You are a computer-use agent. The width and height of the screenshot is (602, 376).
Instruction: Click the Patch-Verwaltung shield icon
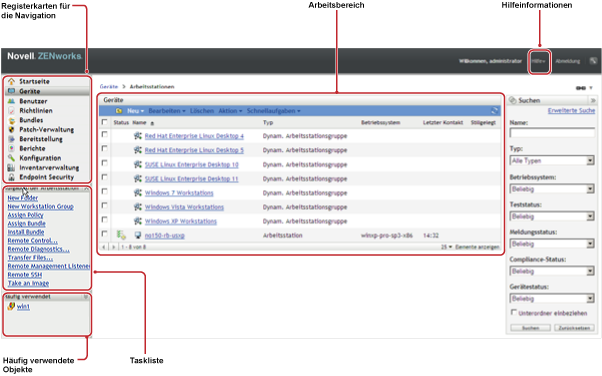(x=12, y=130)
